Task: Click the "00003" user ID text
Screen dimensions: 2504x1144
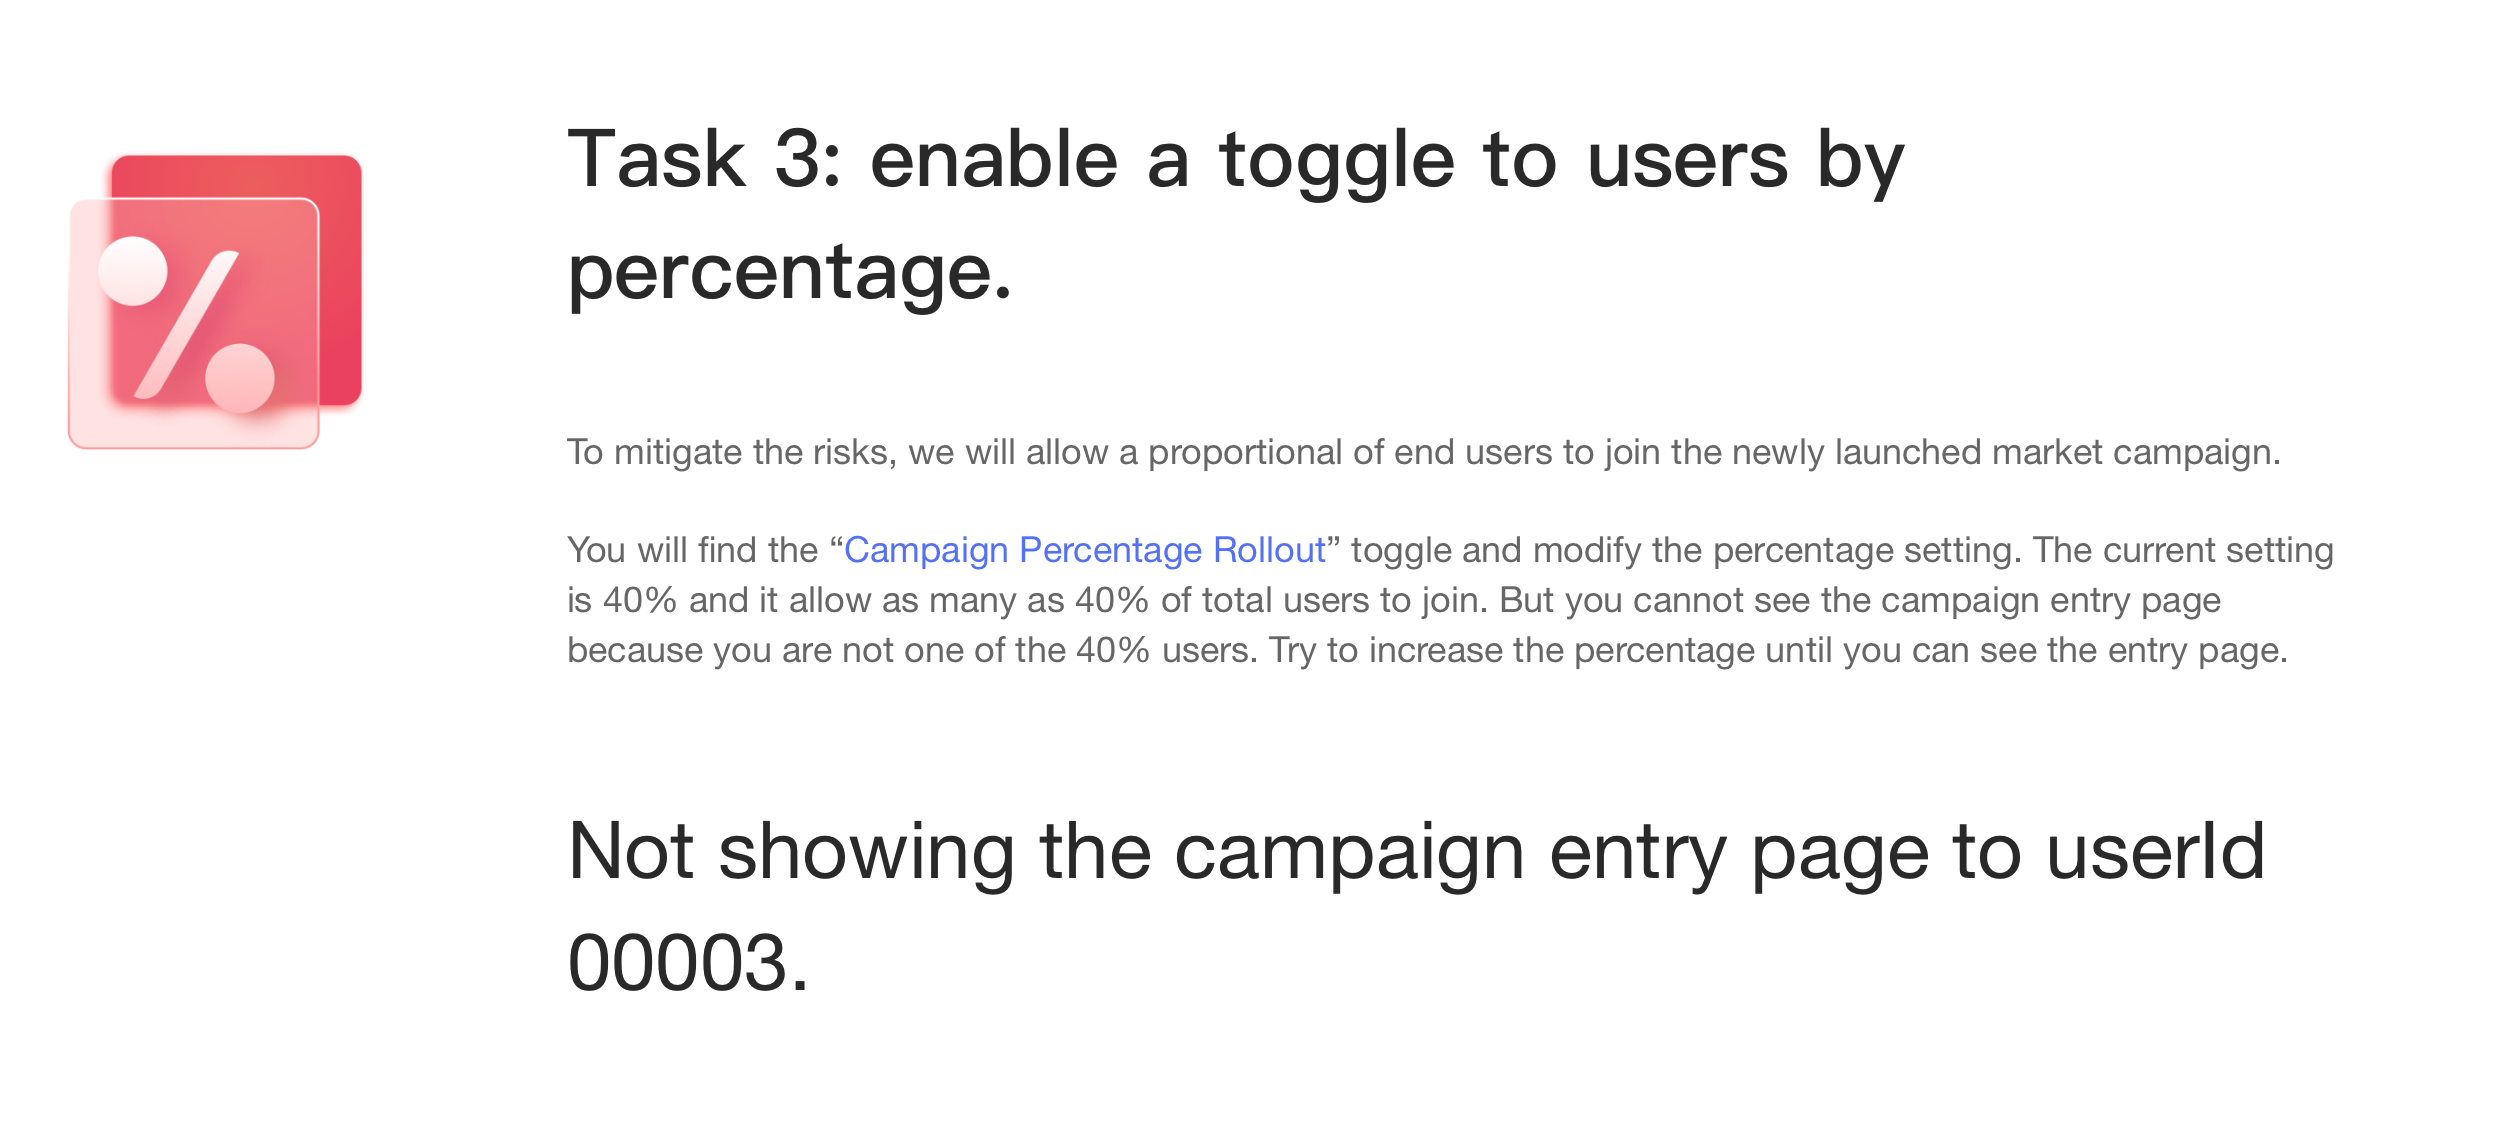Action: tap(678, 963)
